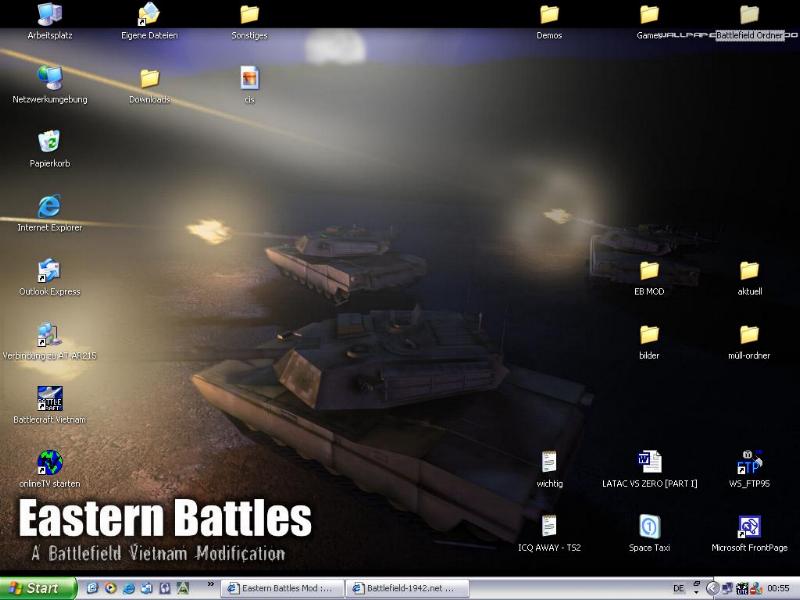Viewport: 800px width, 600px height.
Task: Expand the Quick Launch overflow chevron
Action: click(210, 584)
